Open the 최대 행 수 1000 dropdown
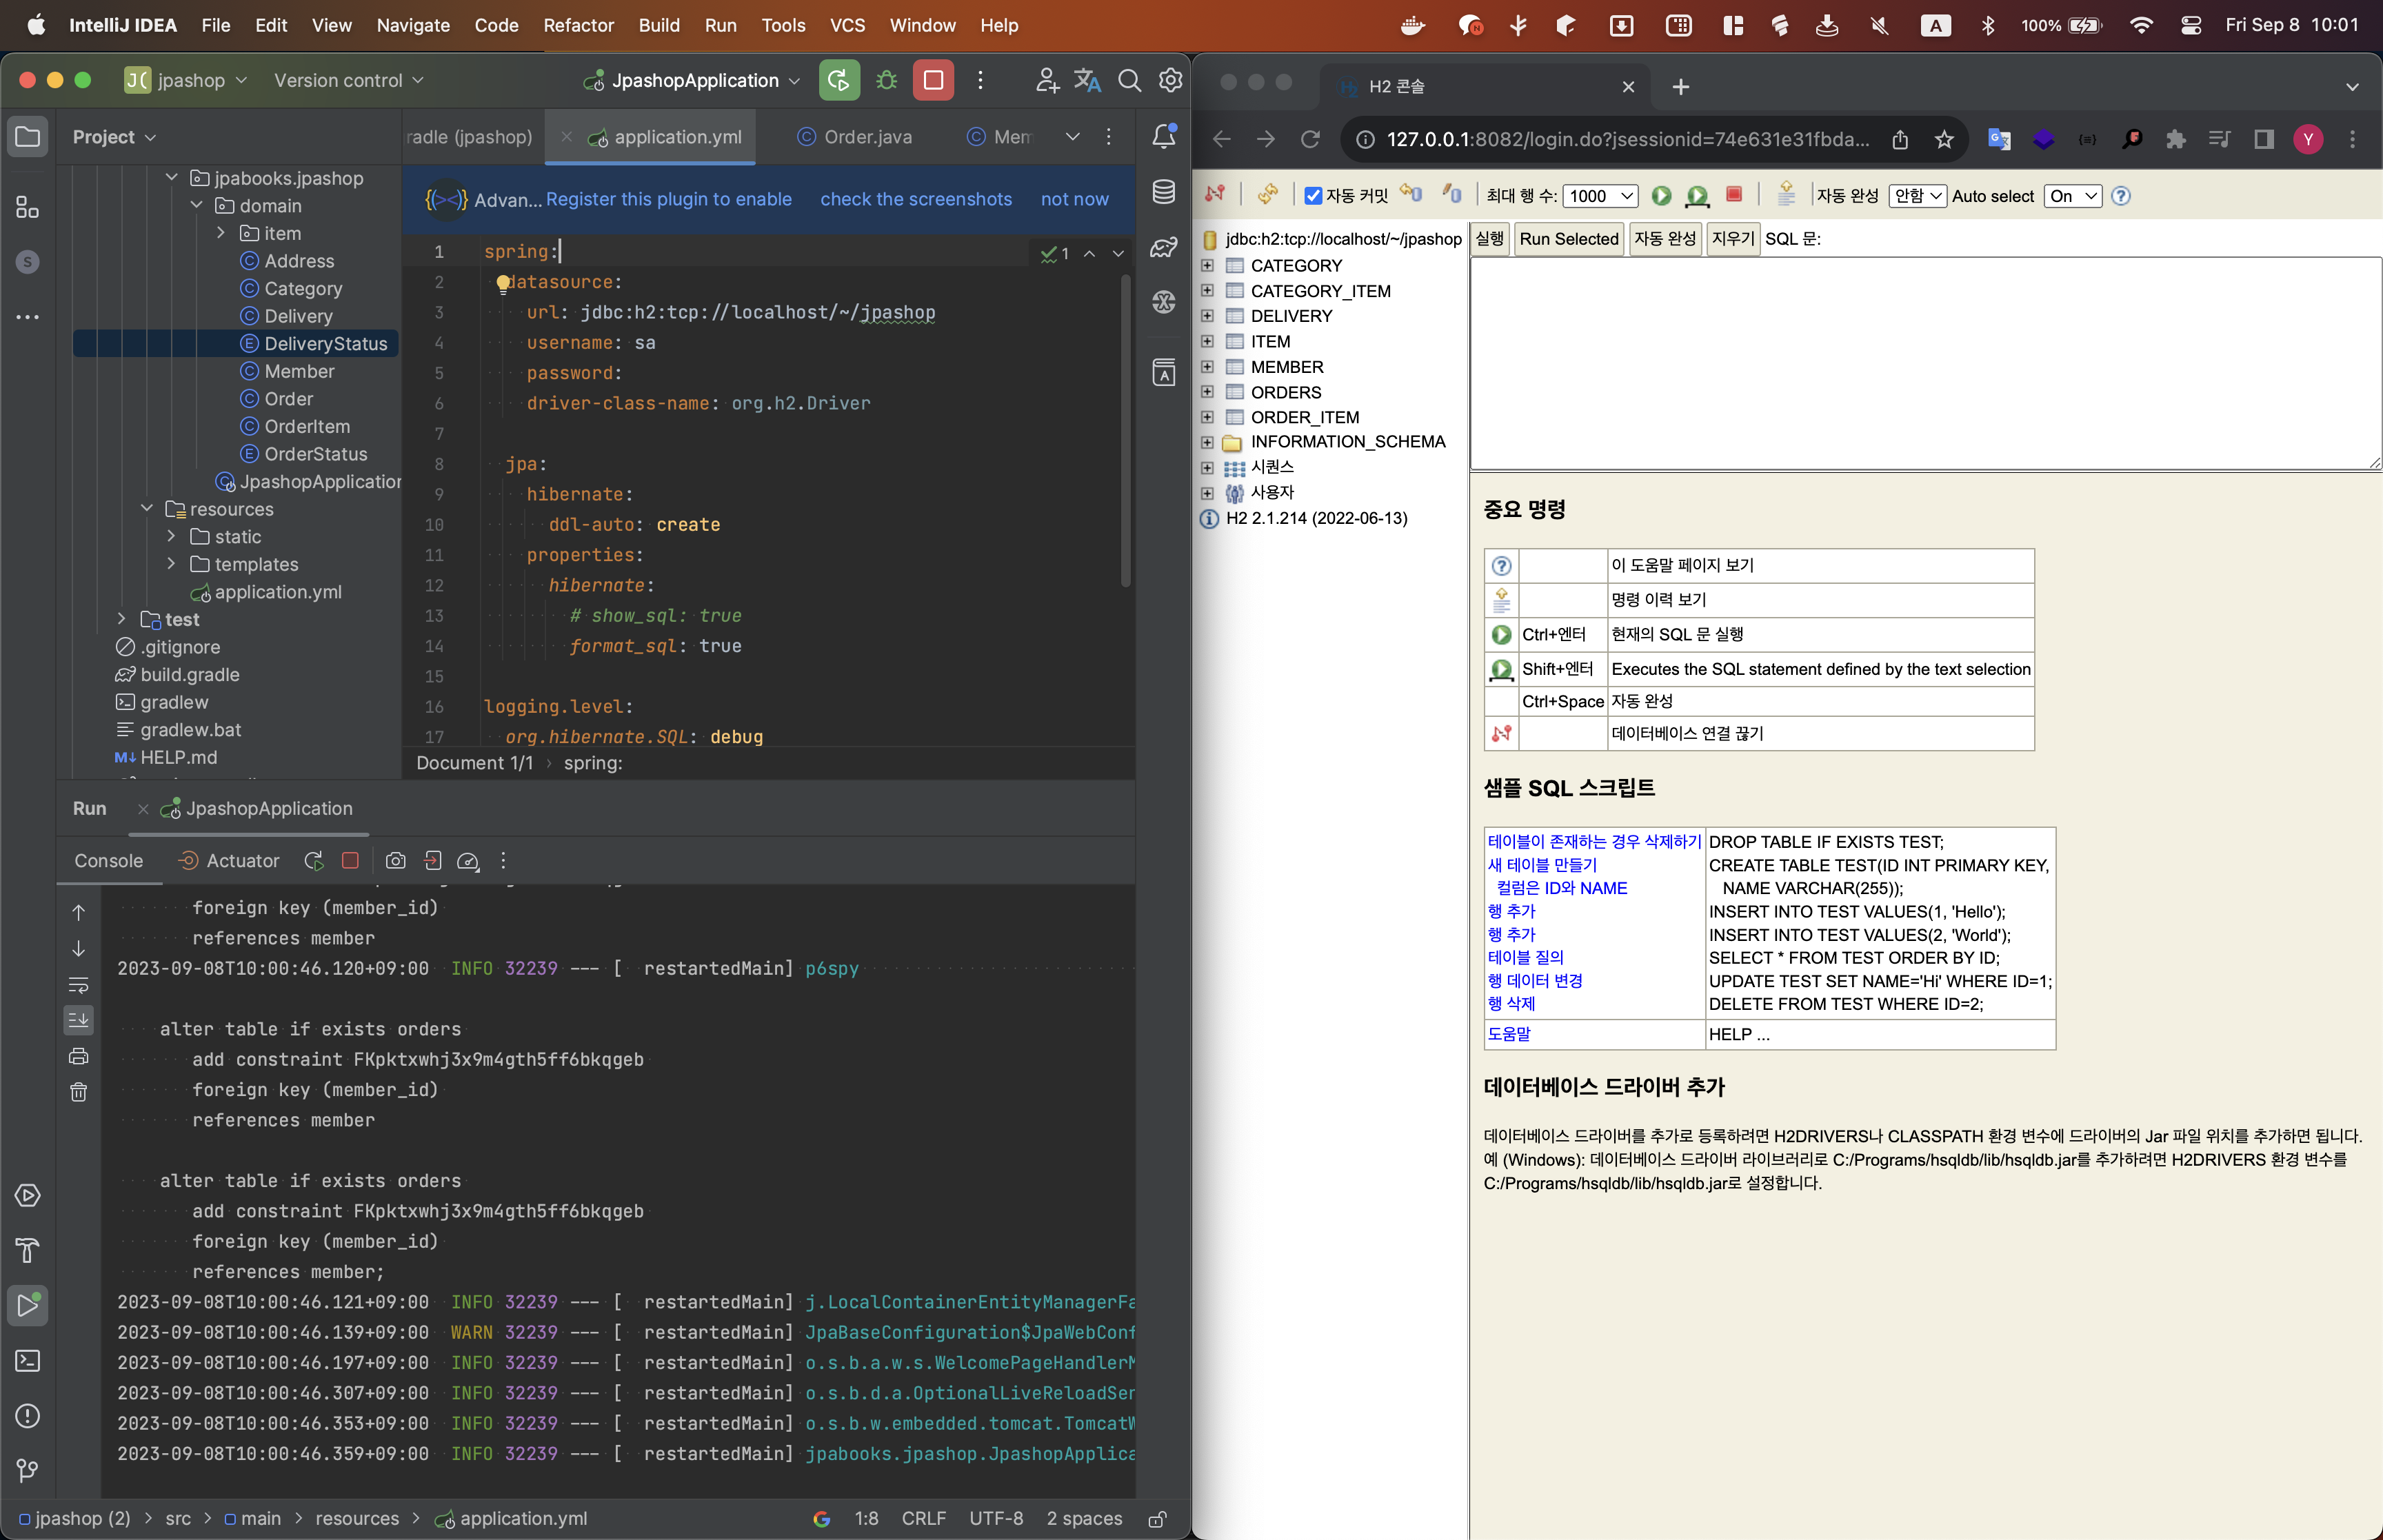2383x1540 pixels. 1600,196
